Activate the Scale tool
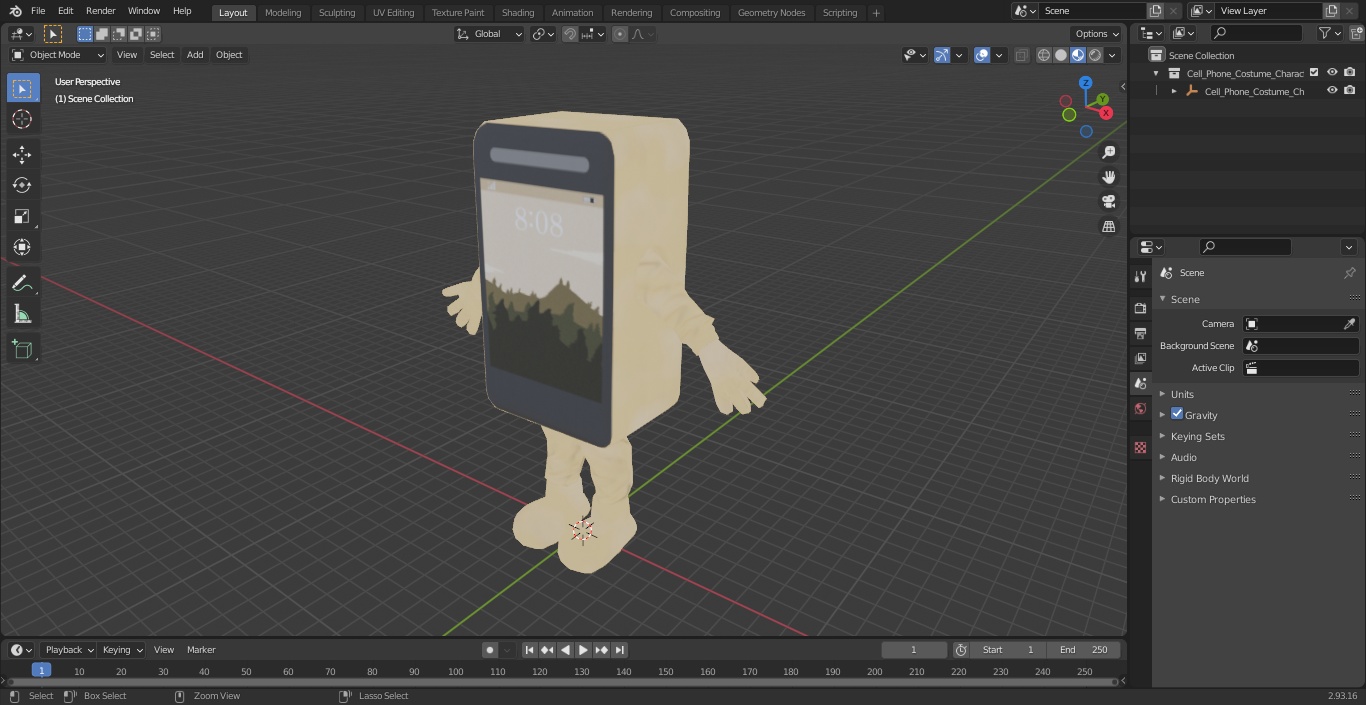 click(22, 216)
